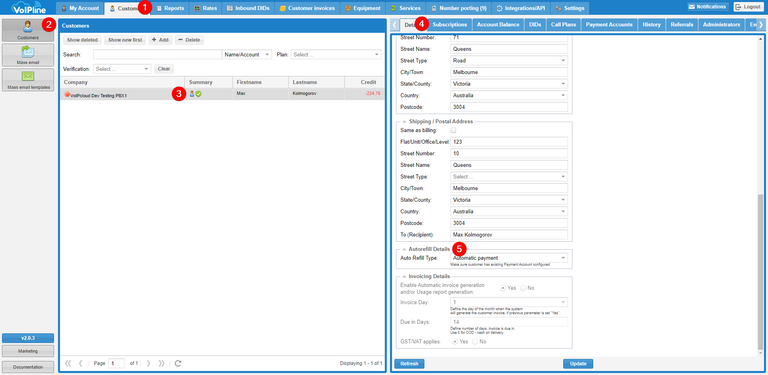
Task: Open My Account tab
Action: coord(80,8)
